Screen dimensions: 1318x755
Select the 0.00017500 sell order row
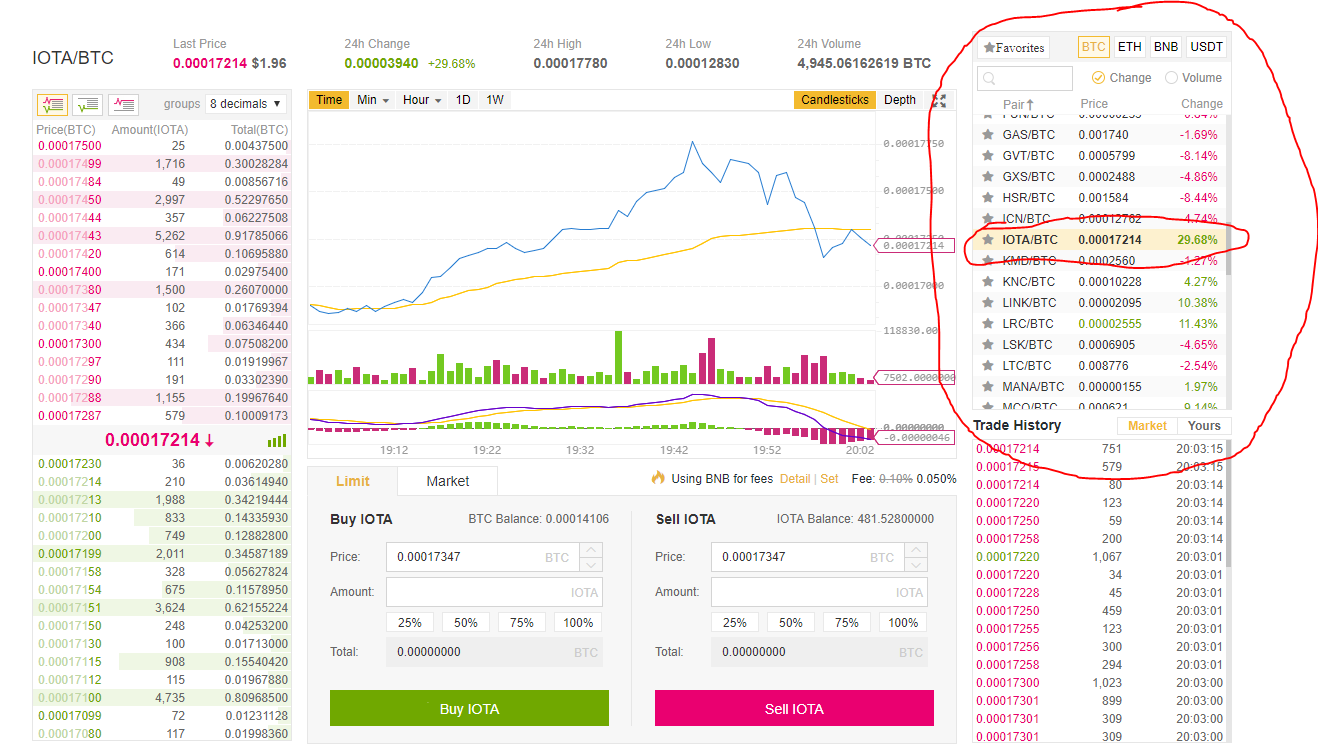pyautogui.click(x=162, y=146)
